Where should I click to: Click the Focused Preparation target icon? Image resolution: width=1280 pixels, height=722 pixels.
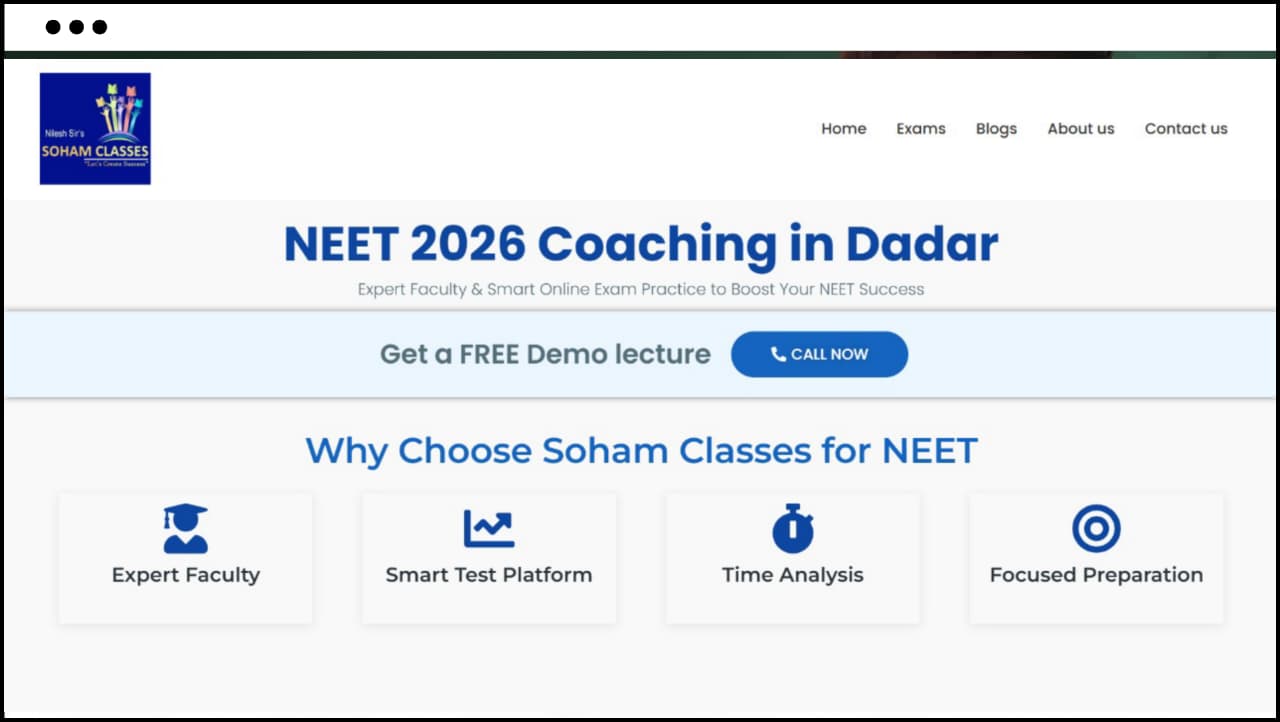tap(1096, 527)
